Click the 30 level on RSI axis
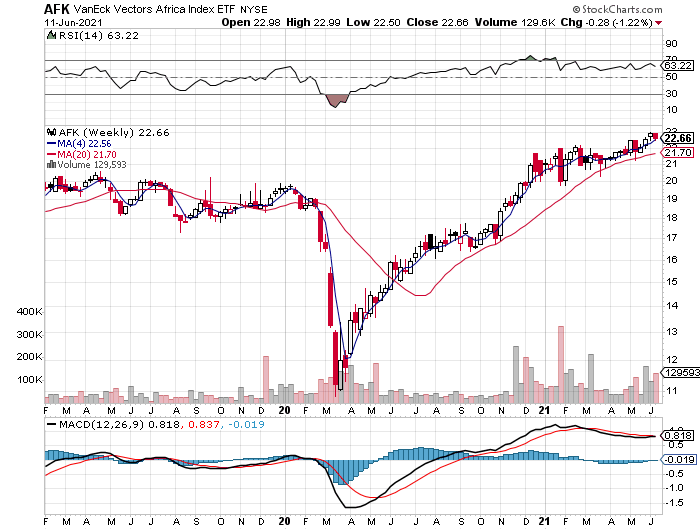Viewport: 700px width, 530px height. point(671,93)
